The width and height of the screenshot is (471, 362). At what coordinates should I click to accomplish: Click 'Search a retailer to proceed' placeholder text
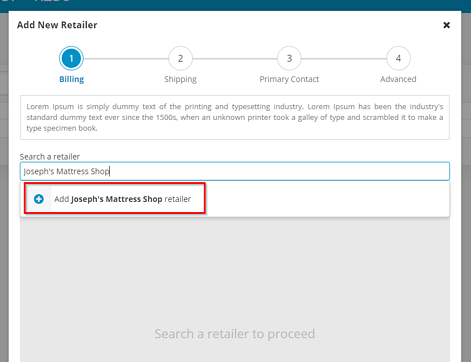[x=235, y=334]
